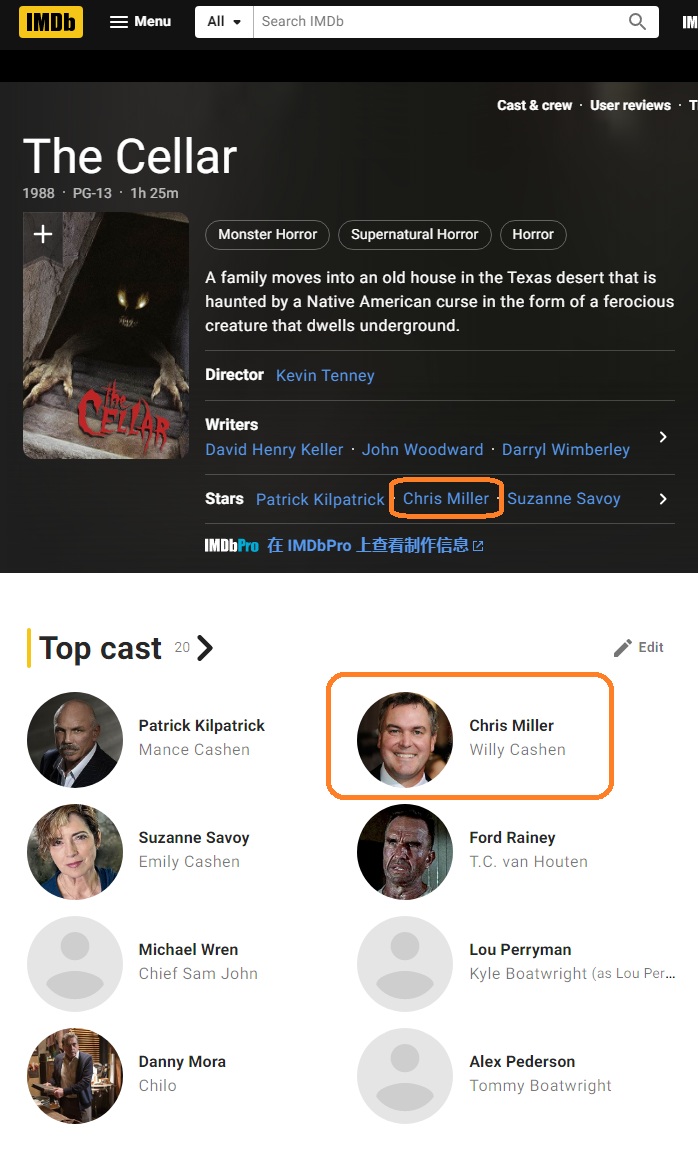Select the Monster Horror genre chip
Screen dimensions: 698x1149
(x=267, y=234)
